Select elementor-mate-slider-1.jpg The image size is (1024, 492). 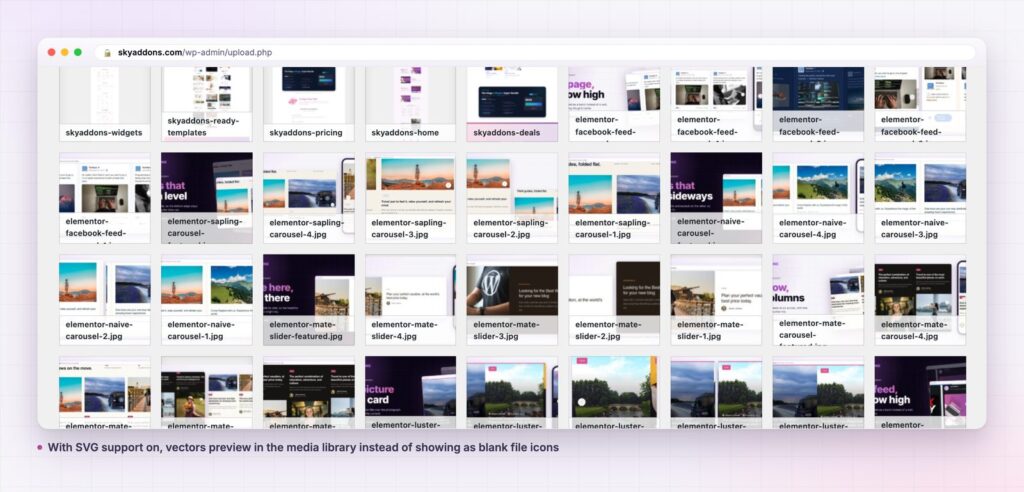(716, 300)
